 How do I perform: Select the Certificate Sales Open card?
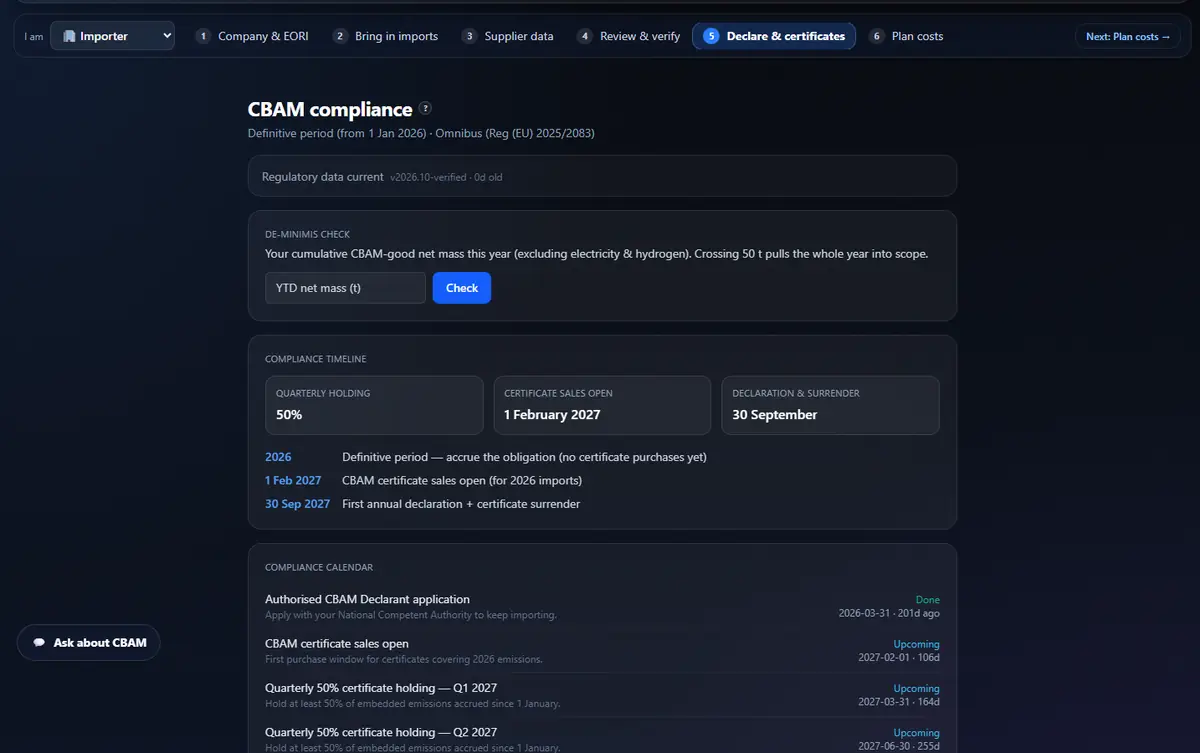pos(602,405)
